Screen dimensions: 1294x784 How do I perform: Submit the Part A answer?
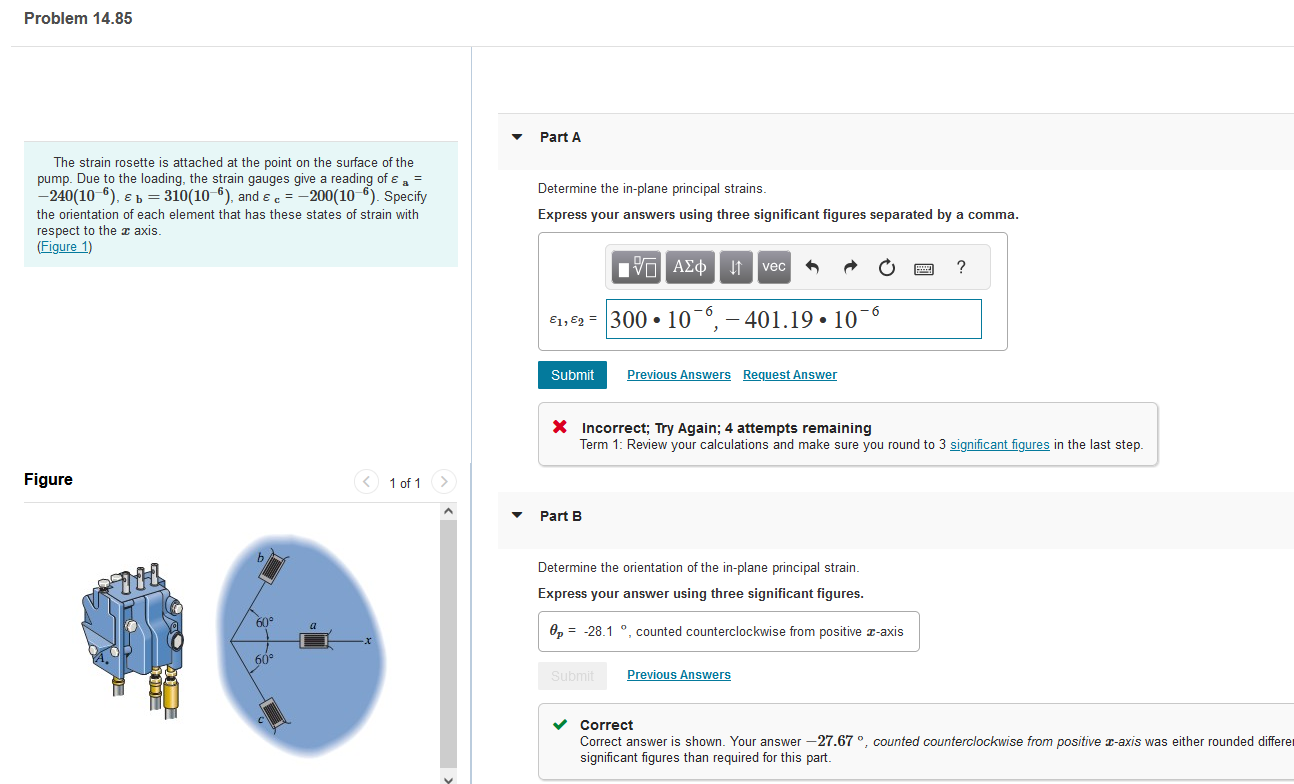[x=572, y=375]
